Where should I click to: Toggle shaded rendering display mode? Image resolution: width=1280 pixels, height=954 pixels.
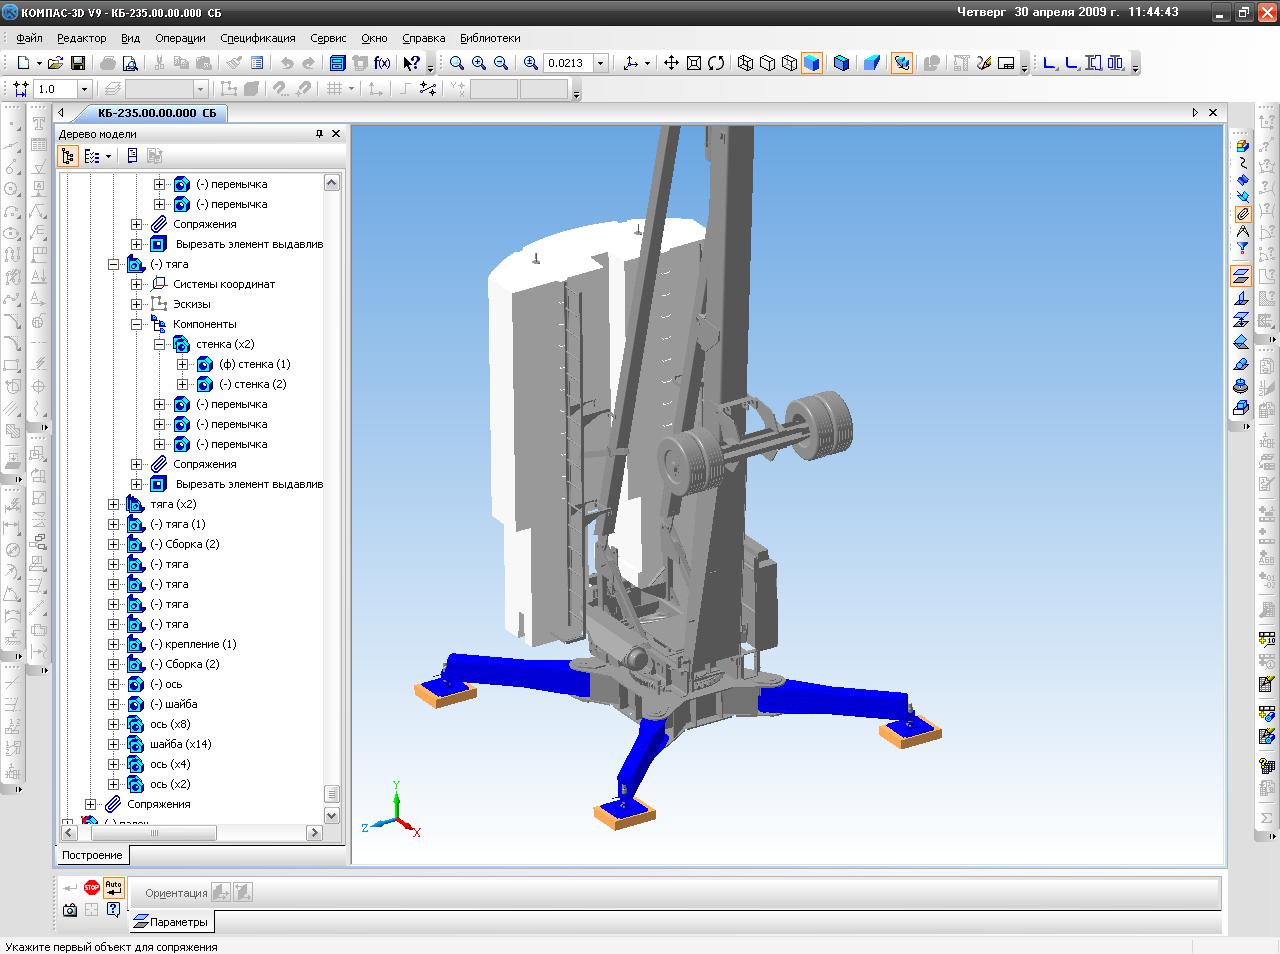812,63
